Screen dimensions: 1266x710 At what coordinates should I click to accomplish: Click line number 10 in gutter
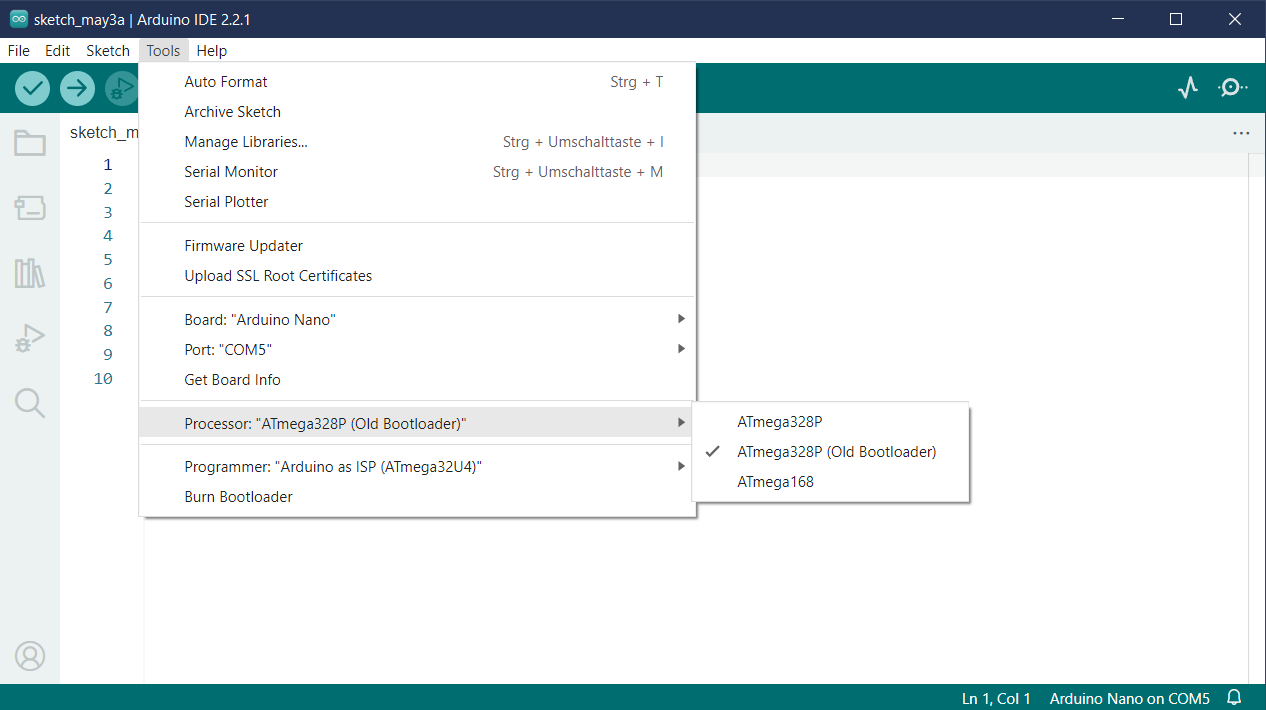pyautogui.click(x=103, y=378)
